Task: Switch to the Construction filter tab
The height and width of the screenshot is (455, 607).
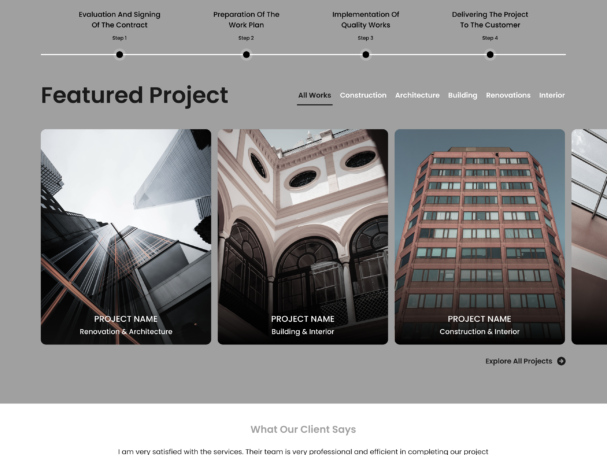Action: pyautogui.click(x=363, y=95)
